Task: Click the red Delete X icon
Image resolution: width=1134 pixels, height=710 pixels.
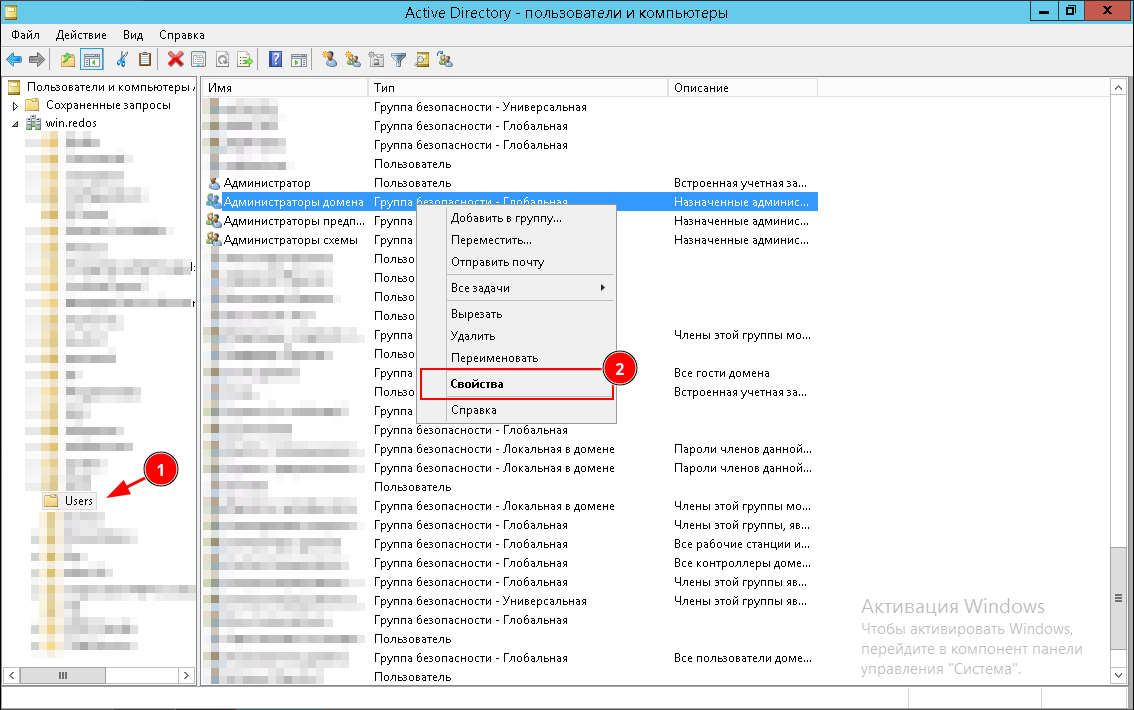Action: click(x=175, y=59)
